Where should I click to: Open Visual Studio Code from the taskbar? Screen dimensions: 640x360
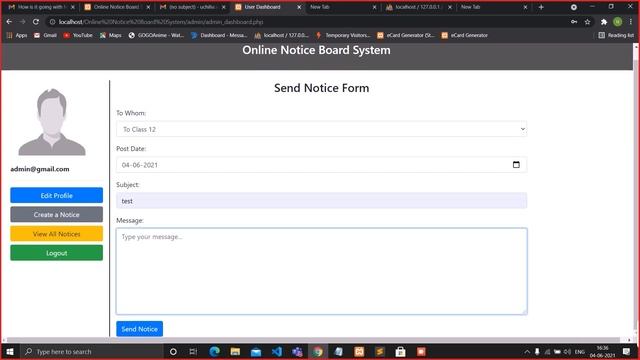point(276,351)
